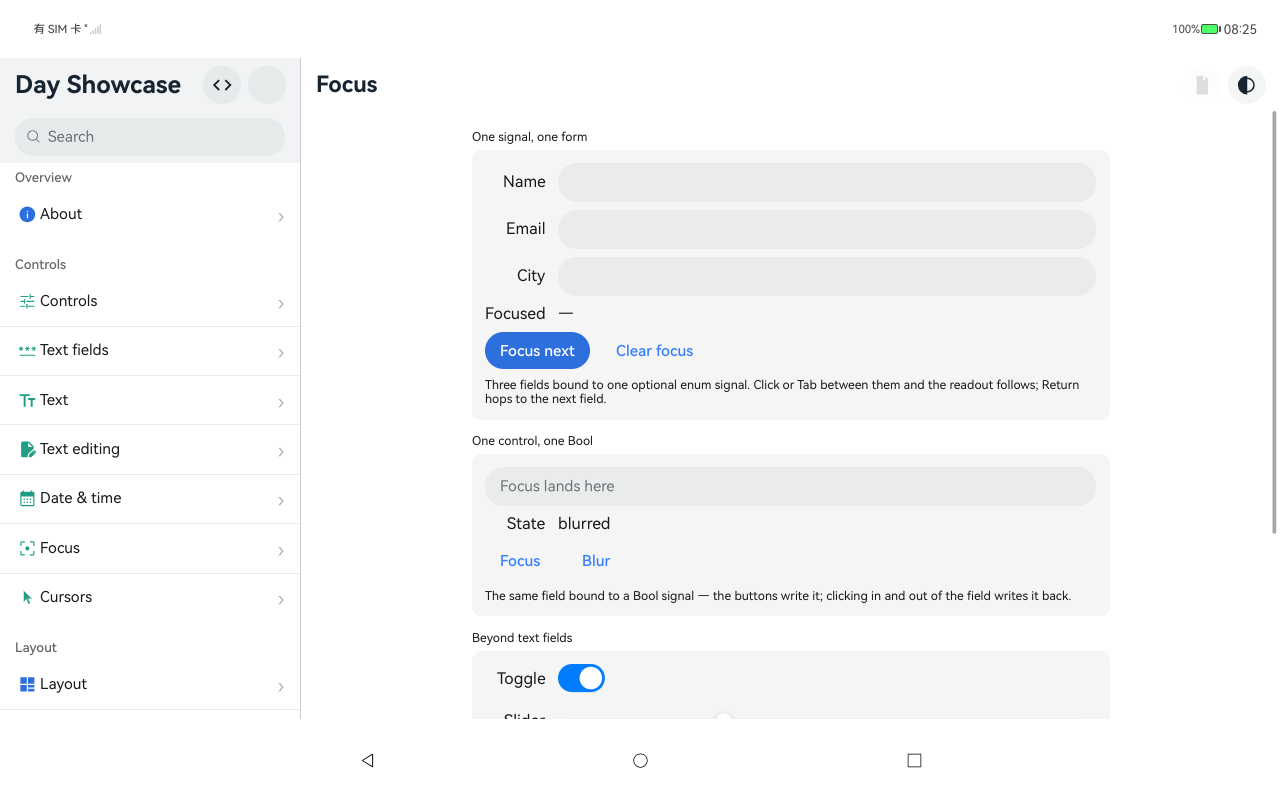Click the cursor arrow icon beside Cursors
The image size is (1280, 800).
point(27,597)
